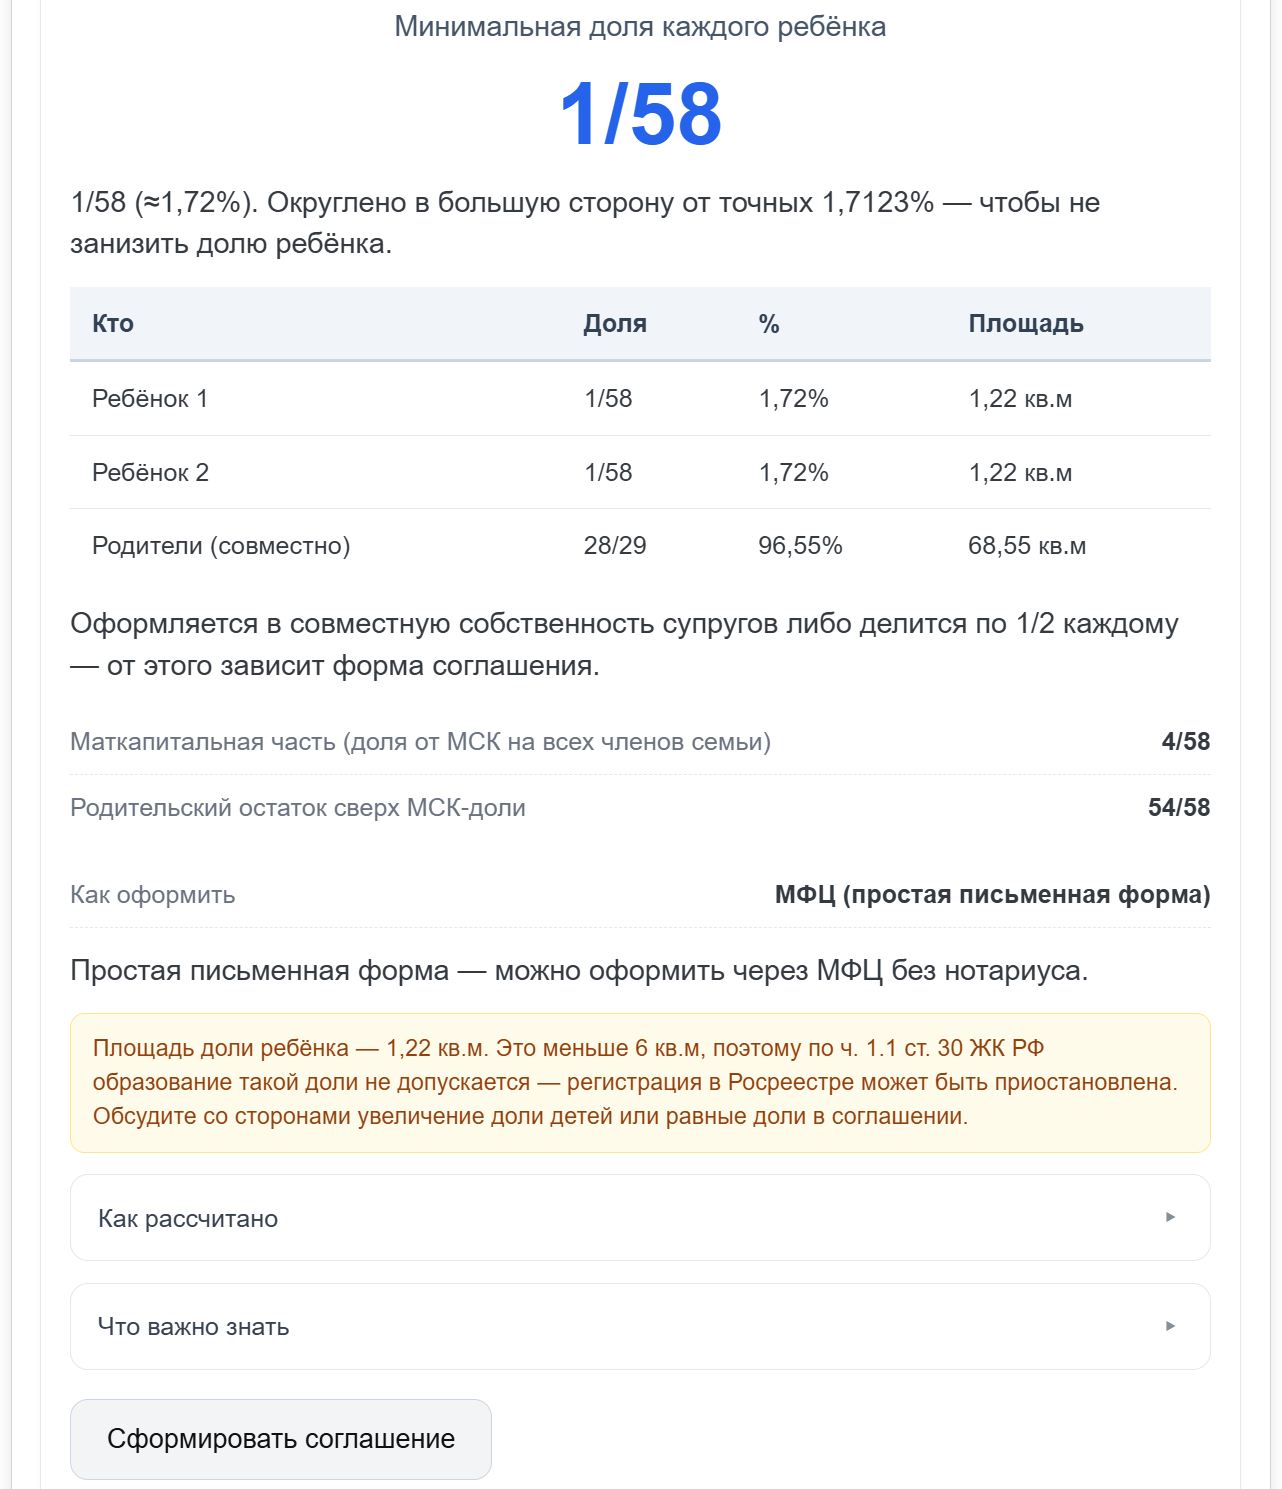Click the 'Простая письменная форма' note text
The image size is (1282, 1489).
pos(579,970)
